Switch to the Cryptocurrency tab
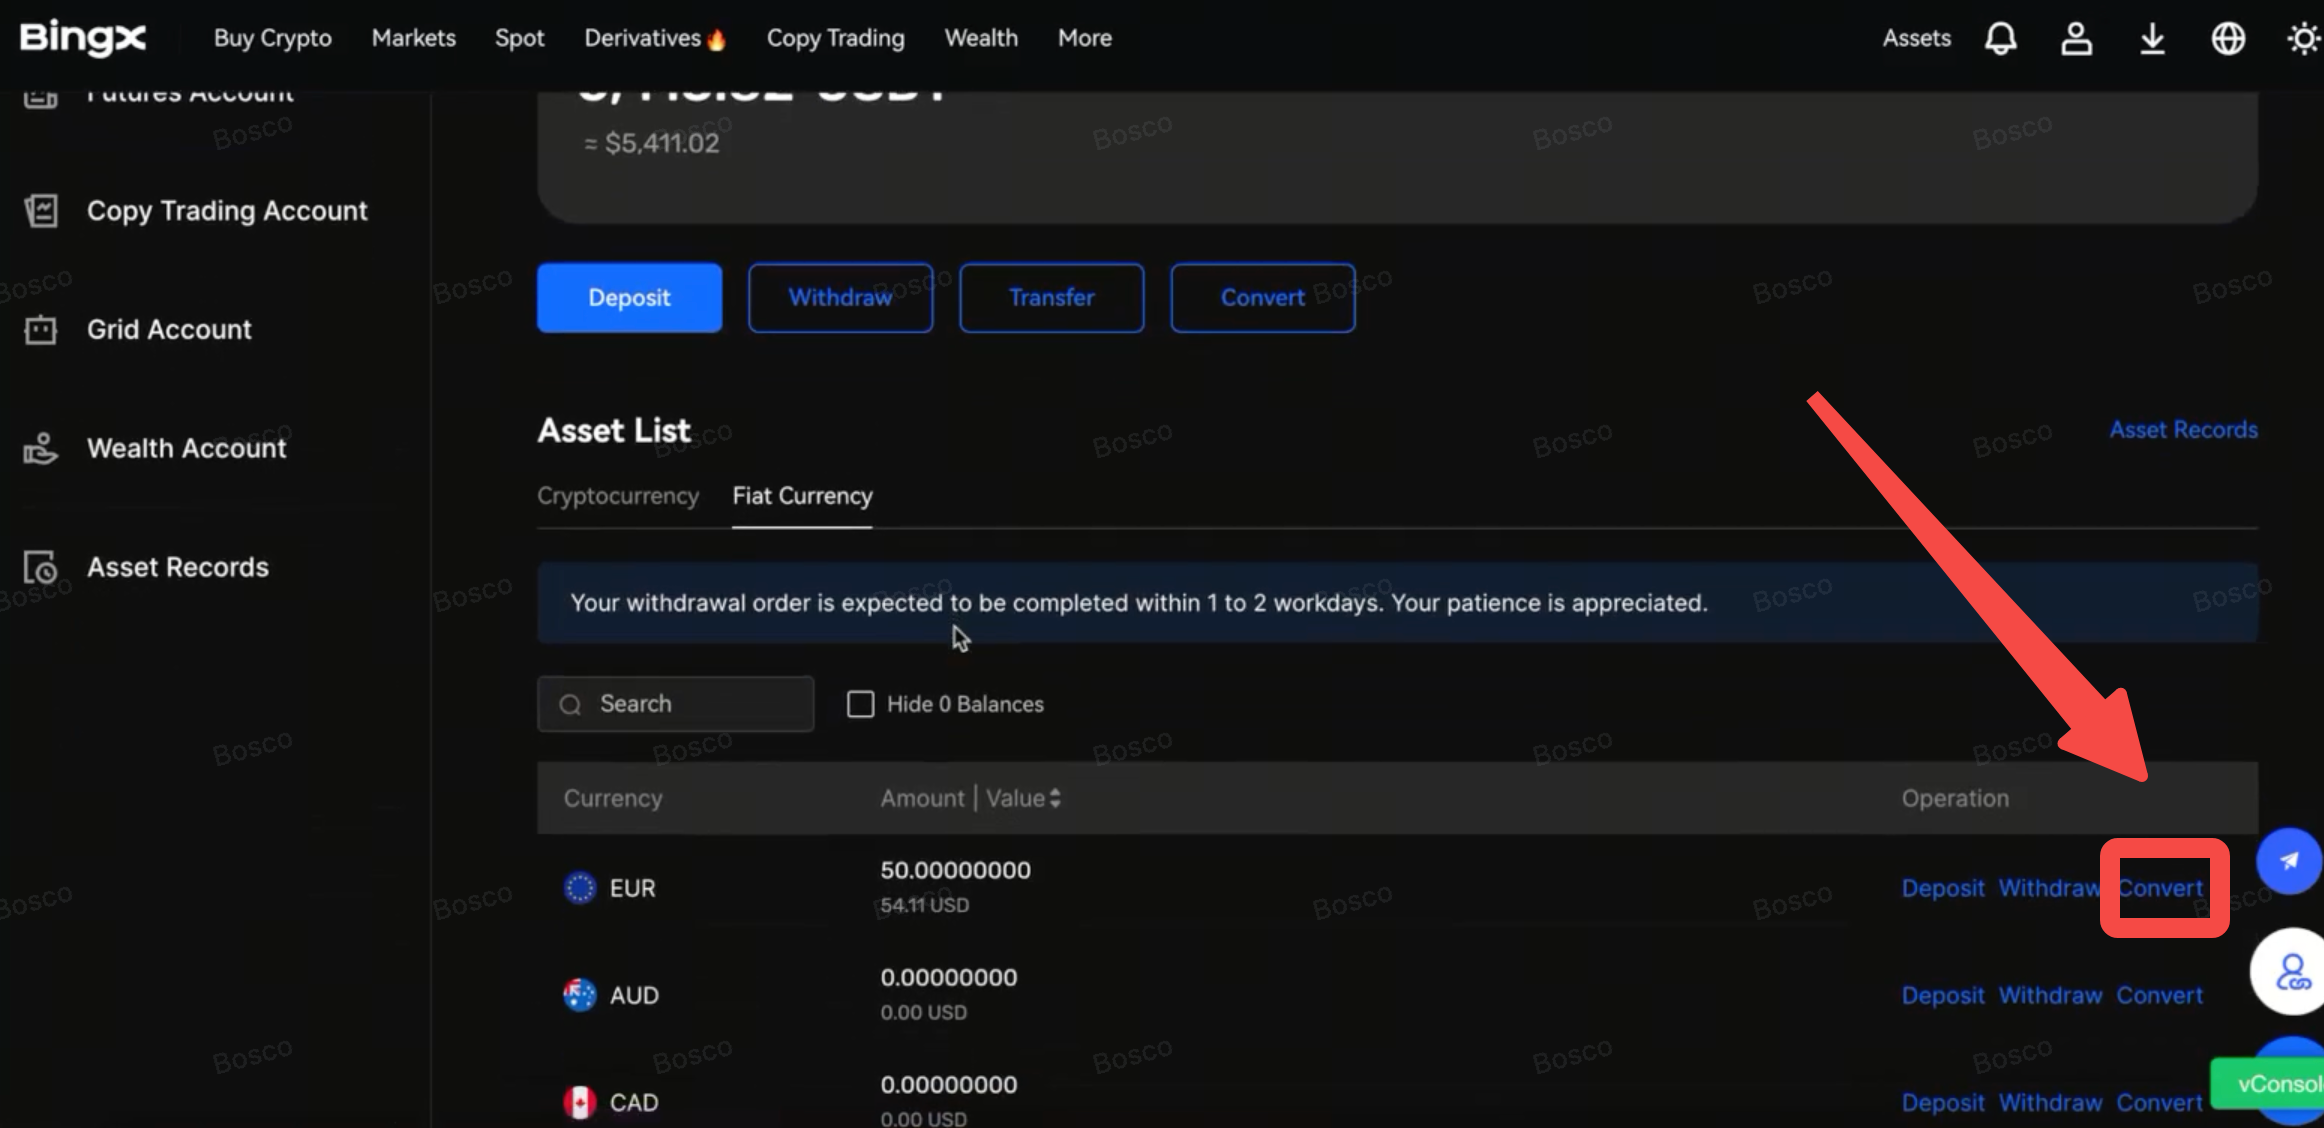 pos(617,496)
